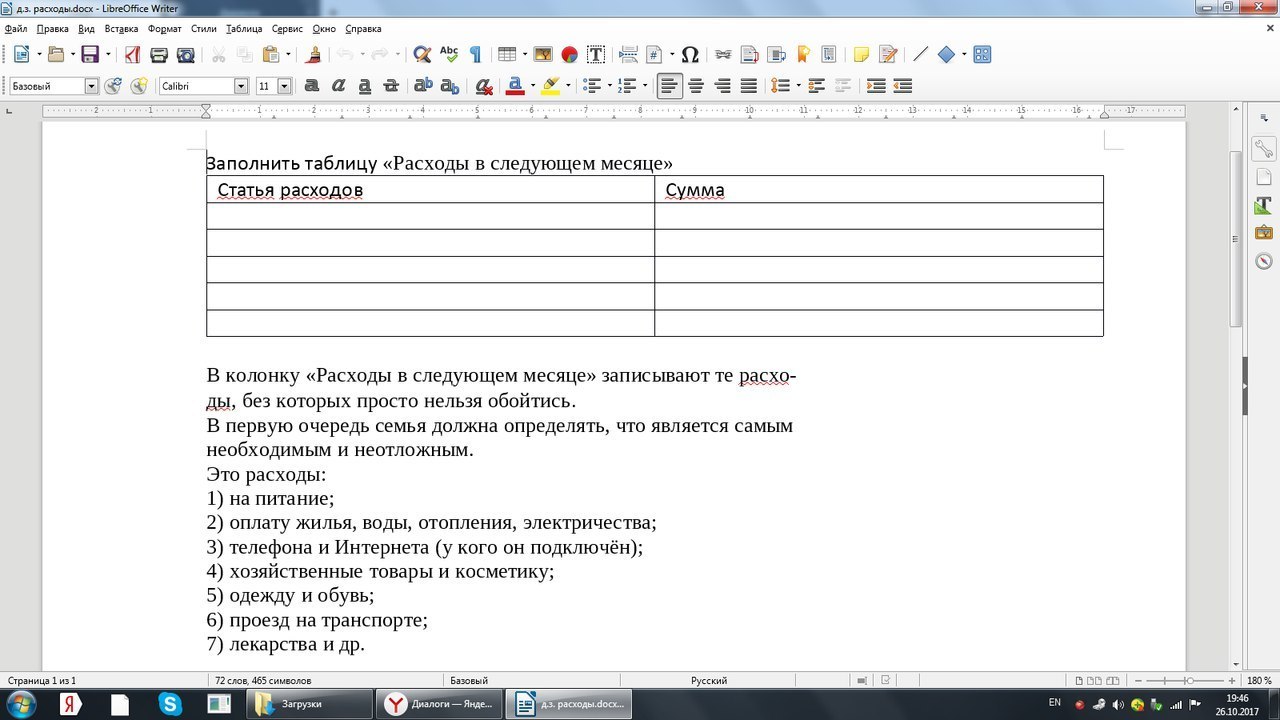
Task: Open Find & Replace from the toolbar
Action: [x=422, y=55]
